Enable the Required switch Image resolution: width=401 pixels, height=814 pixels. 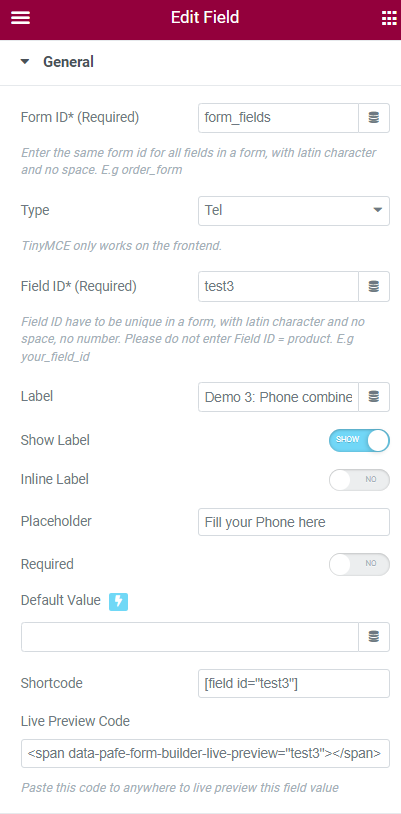(x=359, y=564)
